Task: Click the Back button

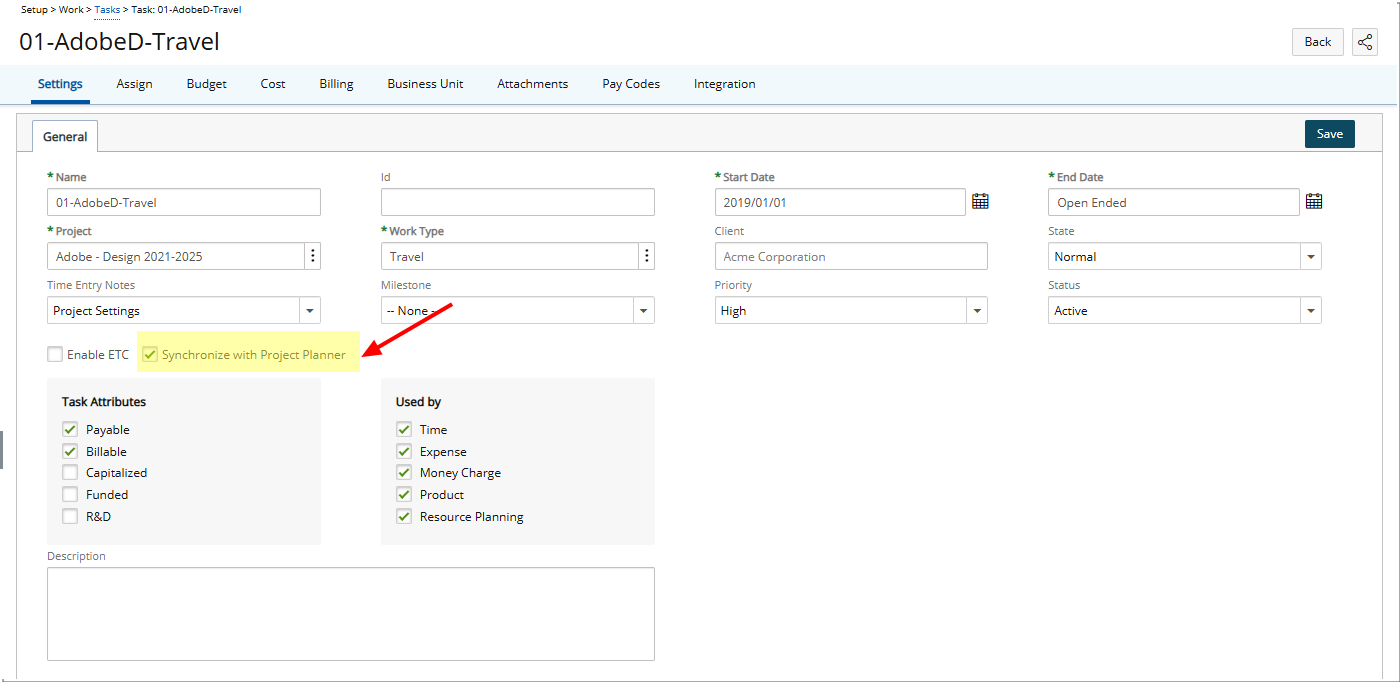Action: [1318, 41]
